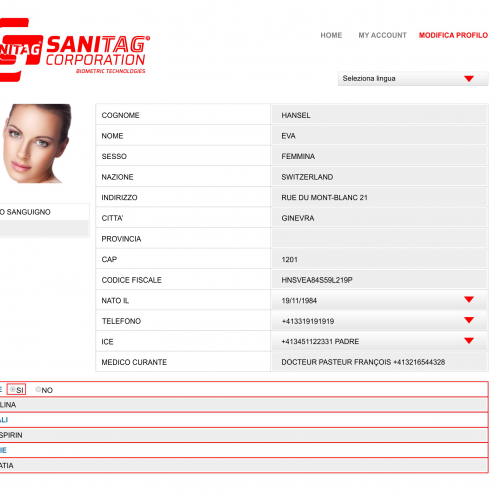
Task: Go to HOME in the top menu
Action: [x=331, y=35]
